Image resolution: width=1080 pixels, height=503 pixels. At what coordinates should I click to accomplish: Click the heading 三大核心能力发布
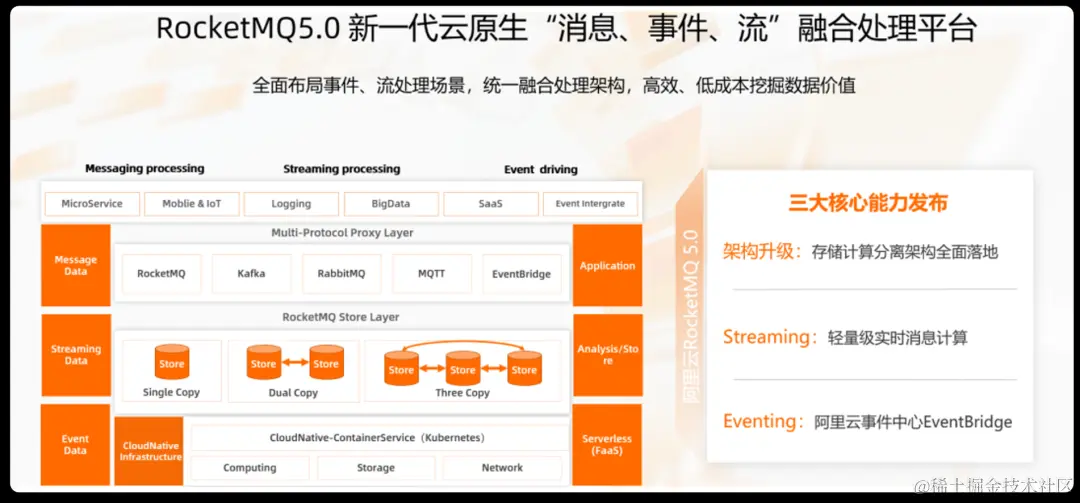pyautogui.click(x=868, y=203)
